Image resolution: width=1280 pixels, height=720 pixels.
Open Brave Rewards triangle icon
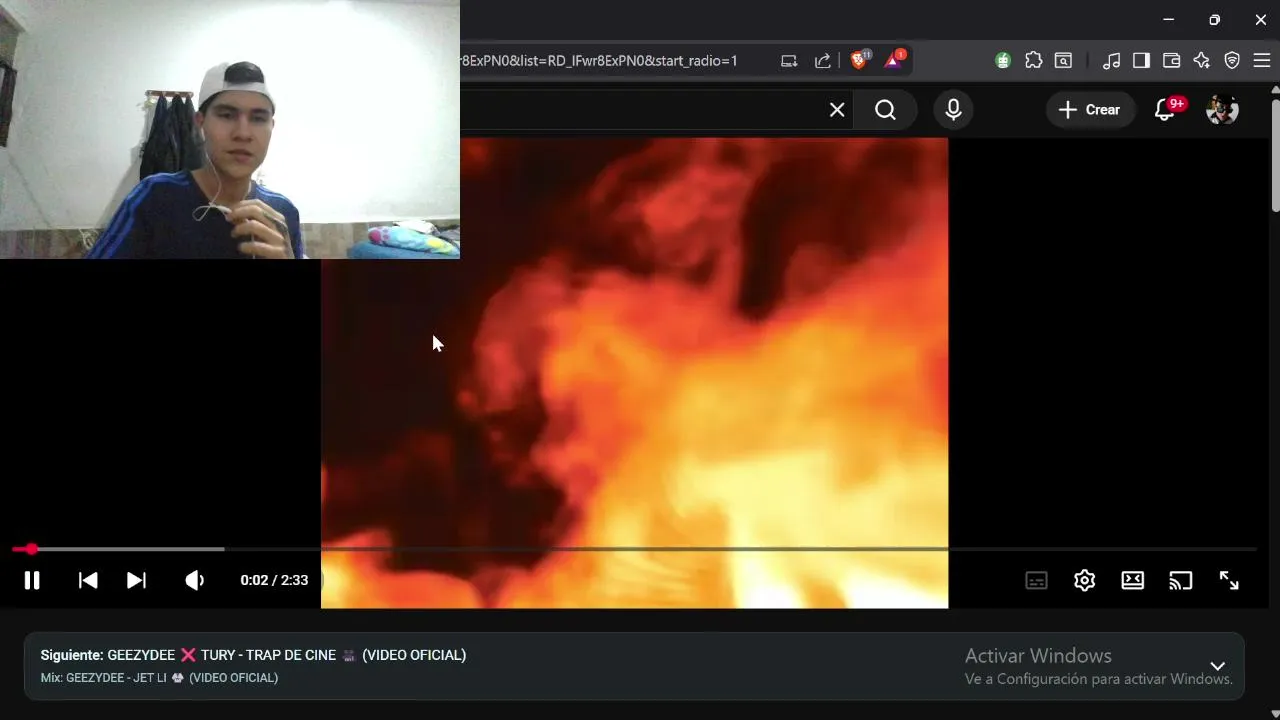click(x=894, y=60)
